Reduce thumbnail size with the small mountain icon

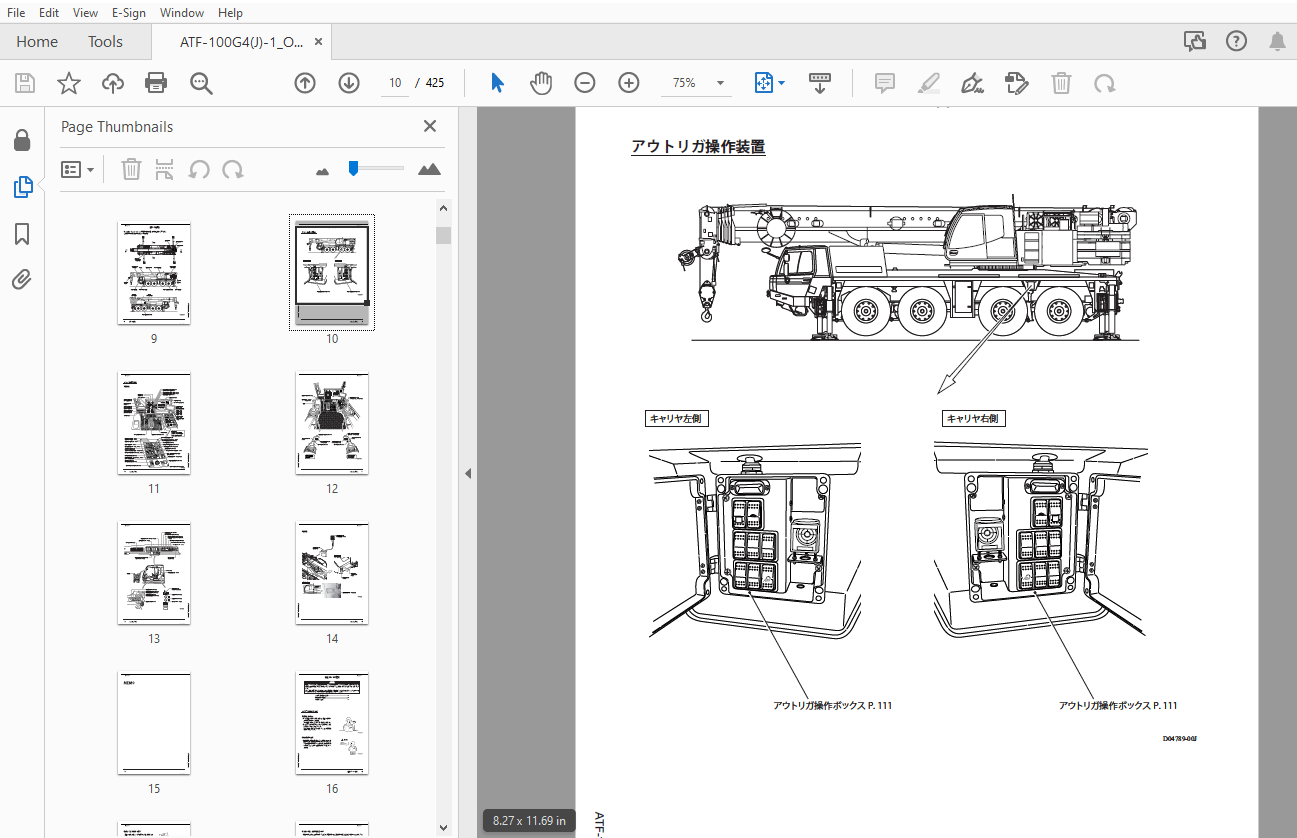pyautogui.click(x=322, y=171)
